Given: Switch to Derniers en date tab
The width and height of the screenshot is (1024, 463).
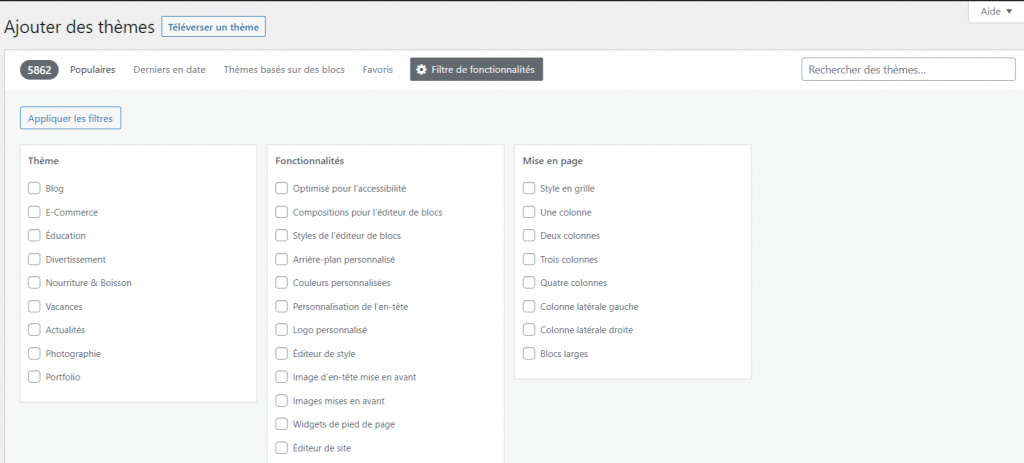Looking at the screenshot, I should pos(169,69).
